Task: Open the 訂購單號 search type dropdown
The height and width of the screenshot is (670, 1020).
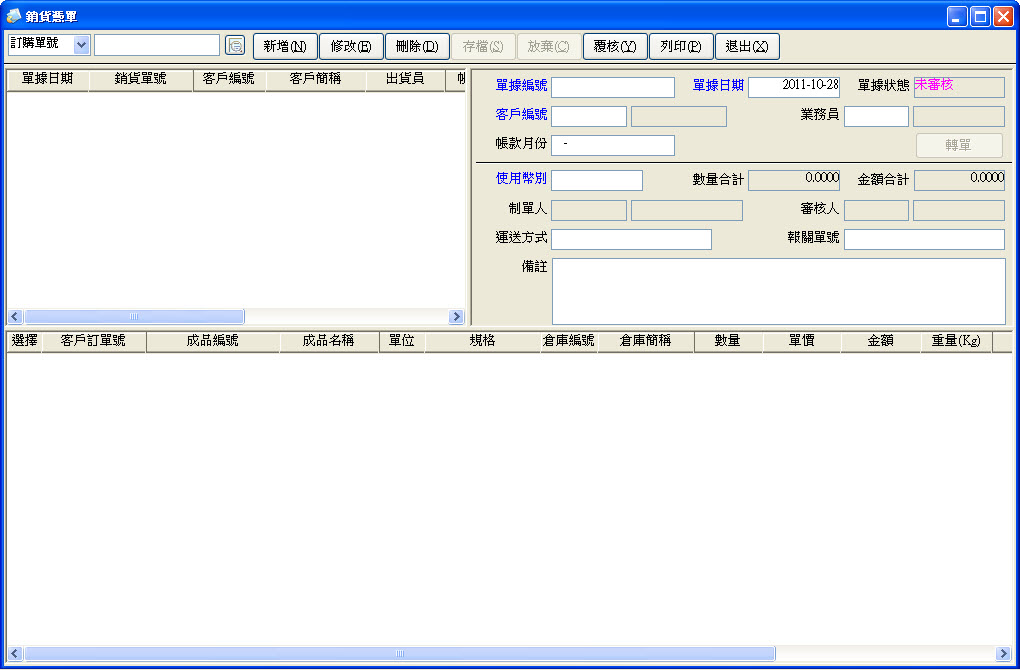Action: 81,45
